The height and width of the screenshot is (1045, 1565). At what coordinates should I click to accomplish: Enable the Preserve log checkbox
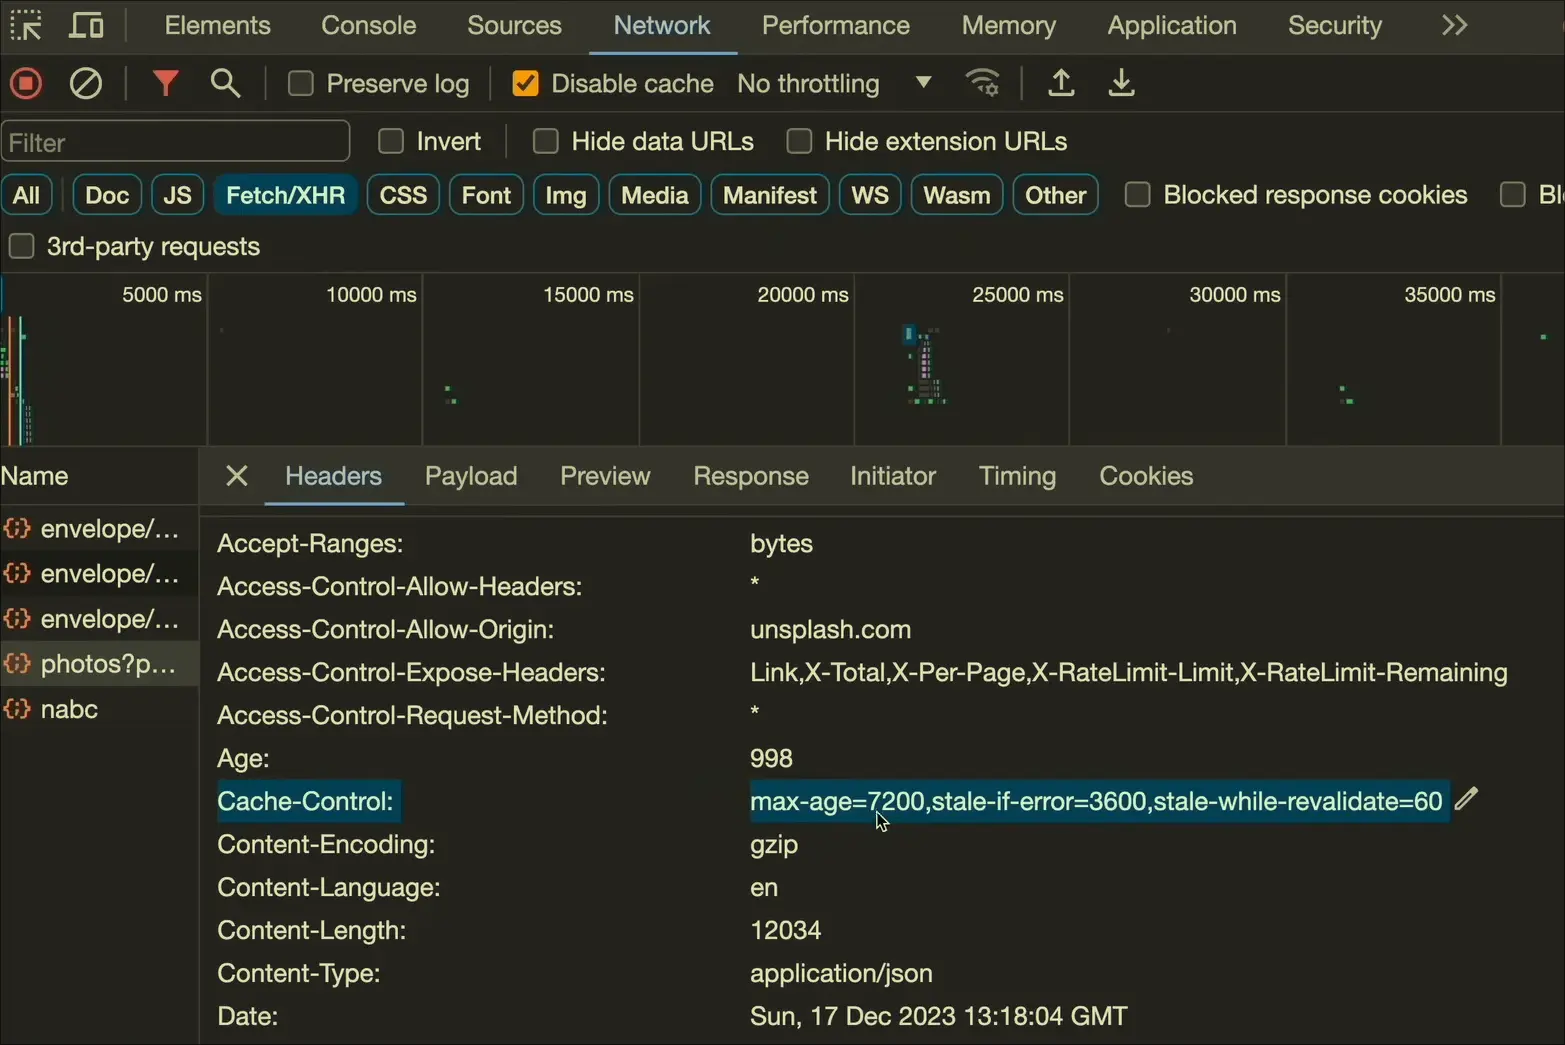[x=301, y=84]
